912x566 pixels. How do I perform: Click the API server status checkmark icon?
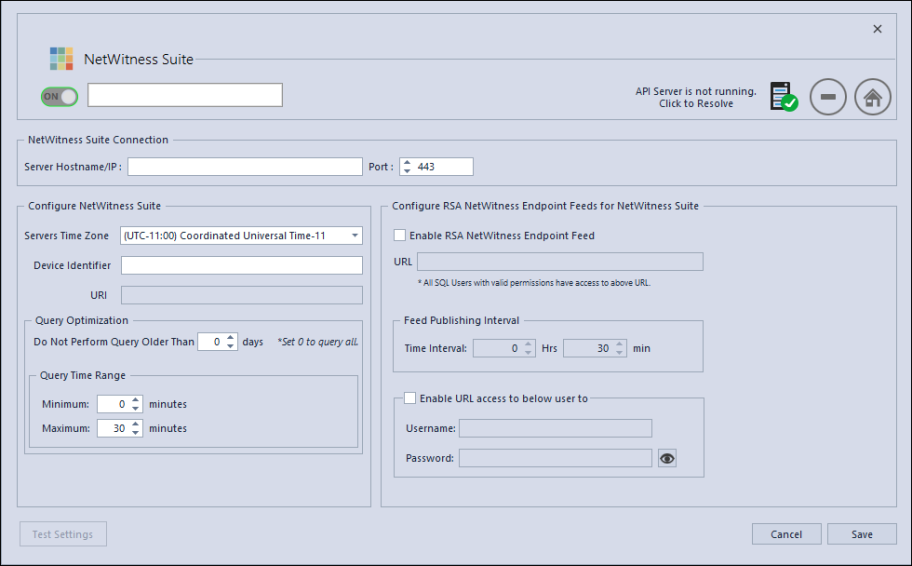[783, 97]
